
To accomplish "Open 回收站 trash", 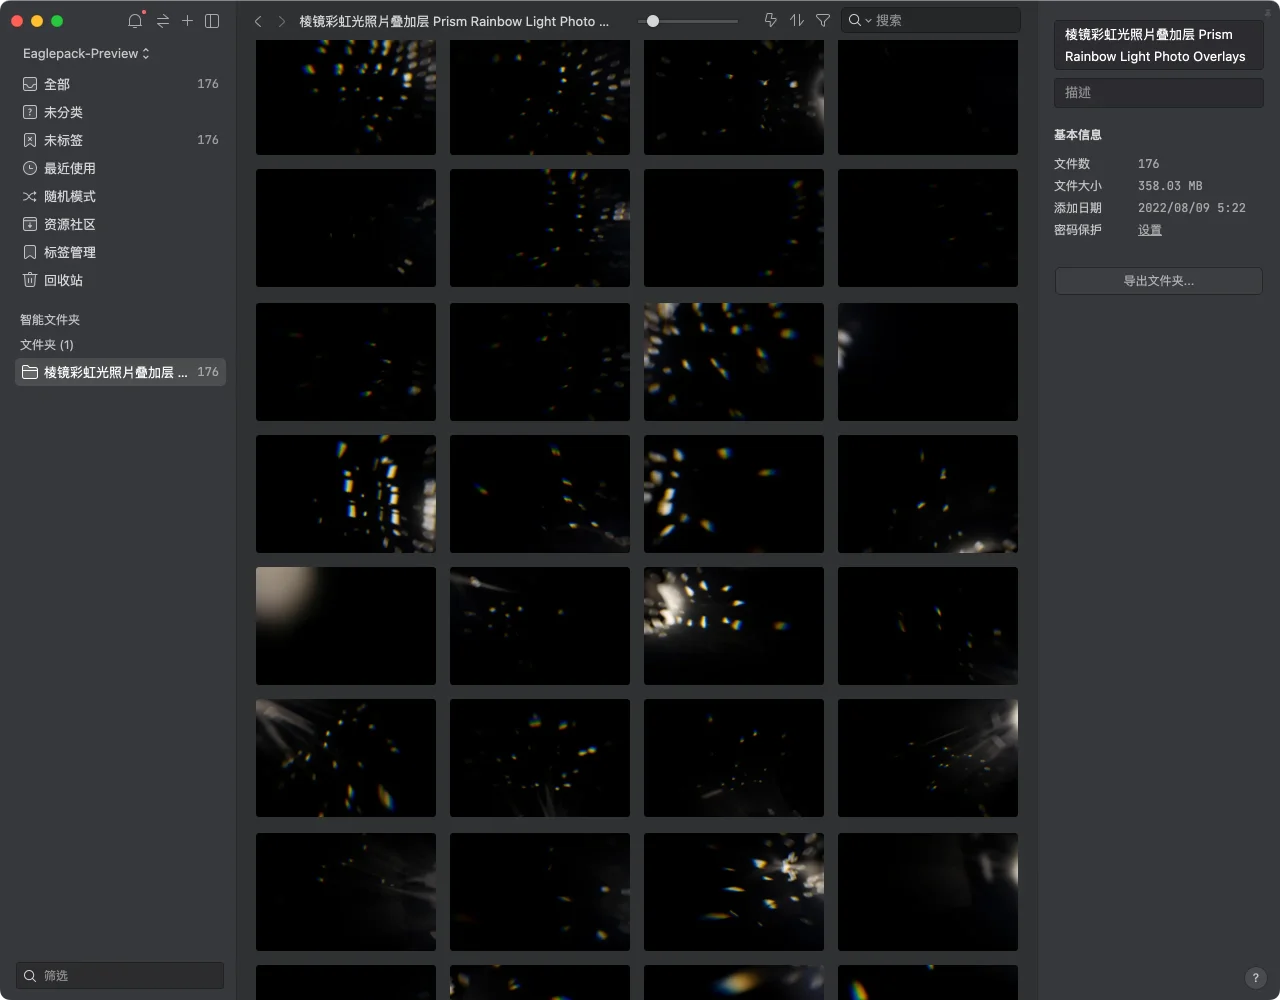I will (120, 280).
